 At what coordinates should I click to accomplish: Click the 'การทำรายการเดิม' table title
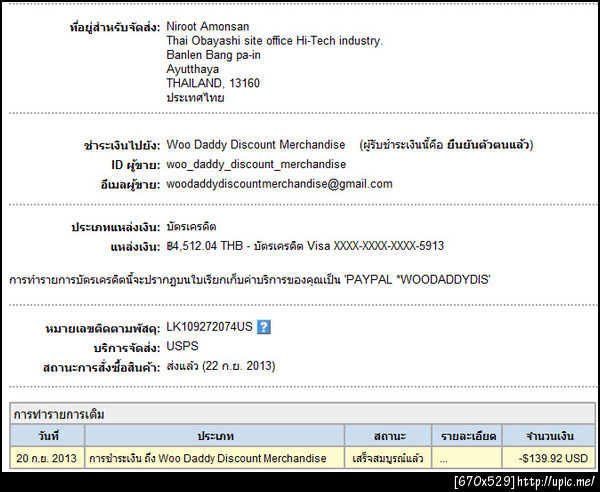click(x=59, y=414)
